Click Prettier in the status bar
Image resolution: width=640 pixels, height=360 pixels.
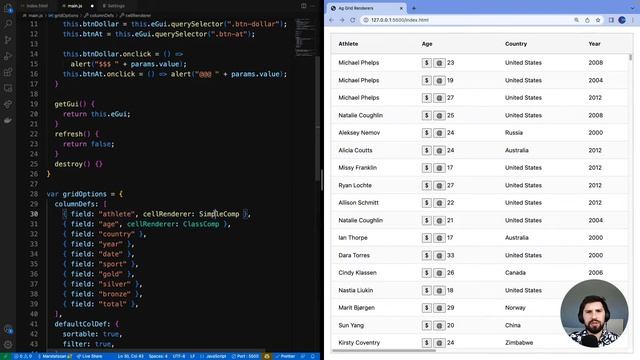tap(285, 356)
